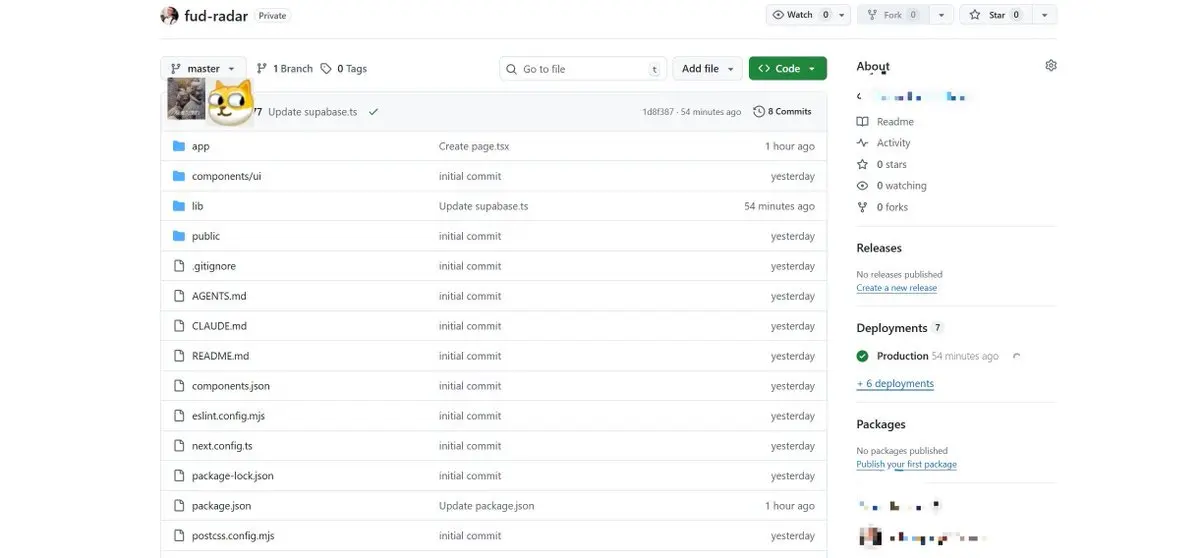The height and width of the screenshot is (558, 1200).
Task: Open the + 6 deployments link
Action: pyautogui.click(x=895, y=384)
